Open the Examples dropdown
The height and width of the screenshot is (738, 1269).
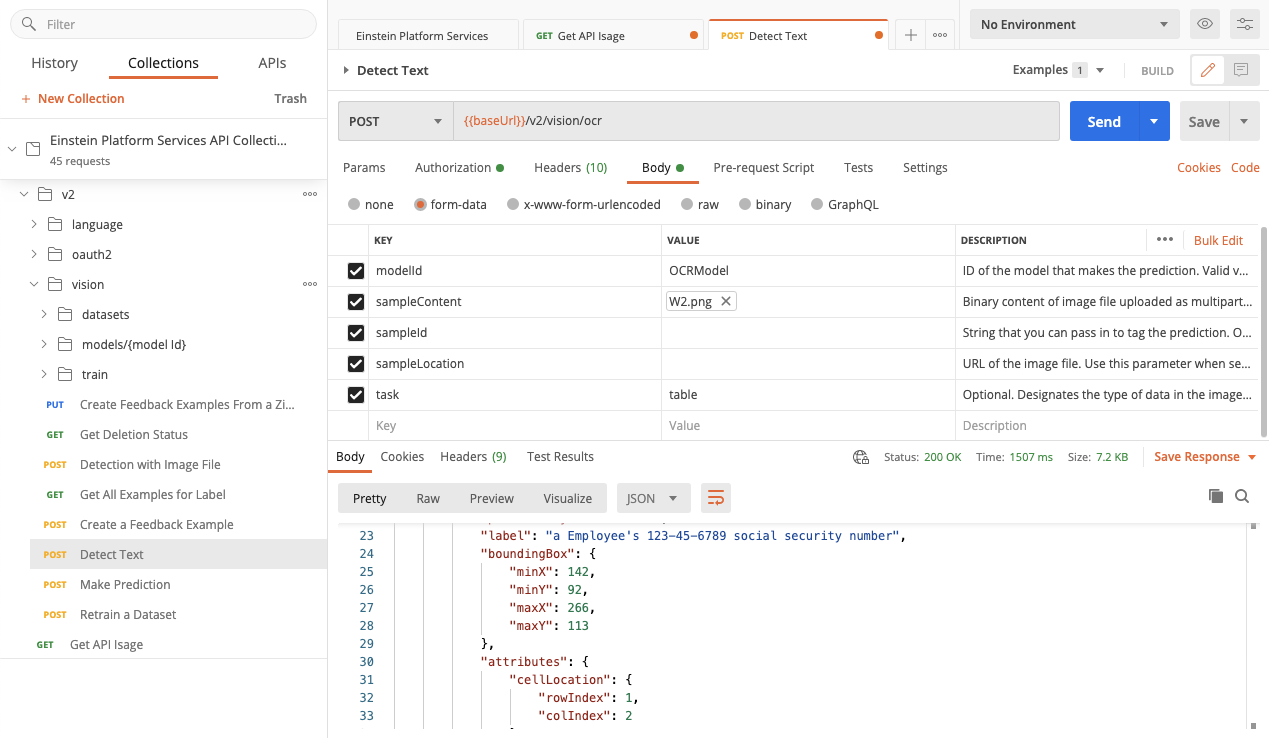click(x=1058, y=70)
